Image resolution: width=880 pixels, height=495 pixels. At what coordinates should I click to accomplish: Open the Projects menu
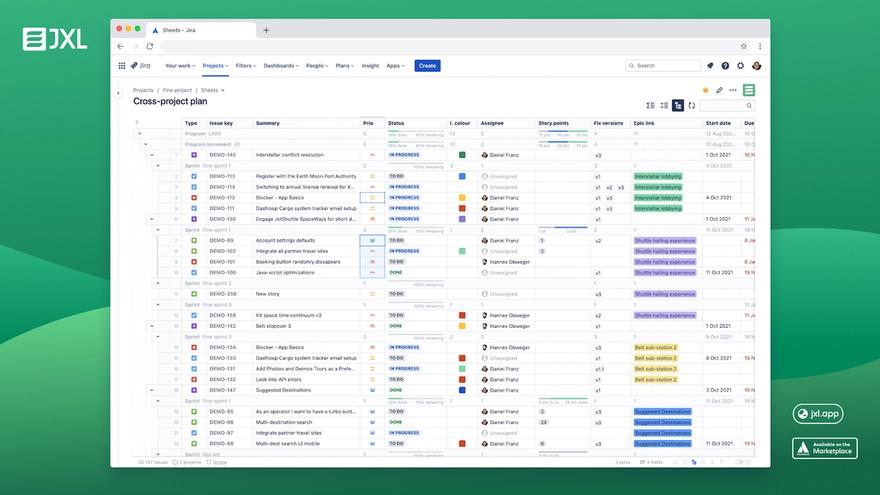click(216, 66)
